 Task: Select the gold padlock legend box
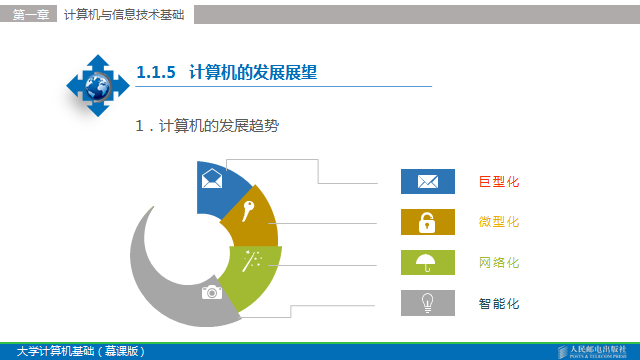[428, 222]
